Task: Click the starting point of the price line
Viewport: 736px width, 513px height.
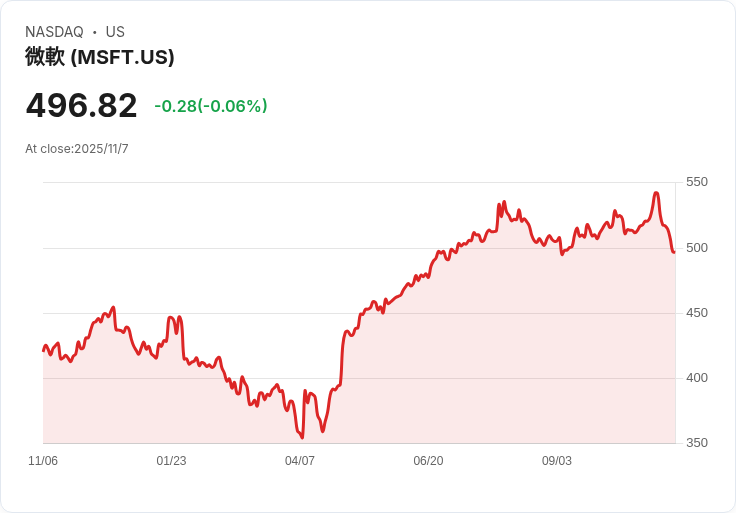Action: tap(44, 350)
